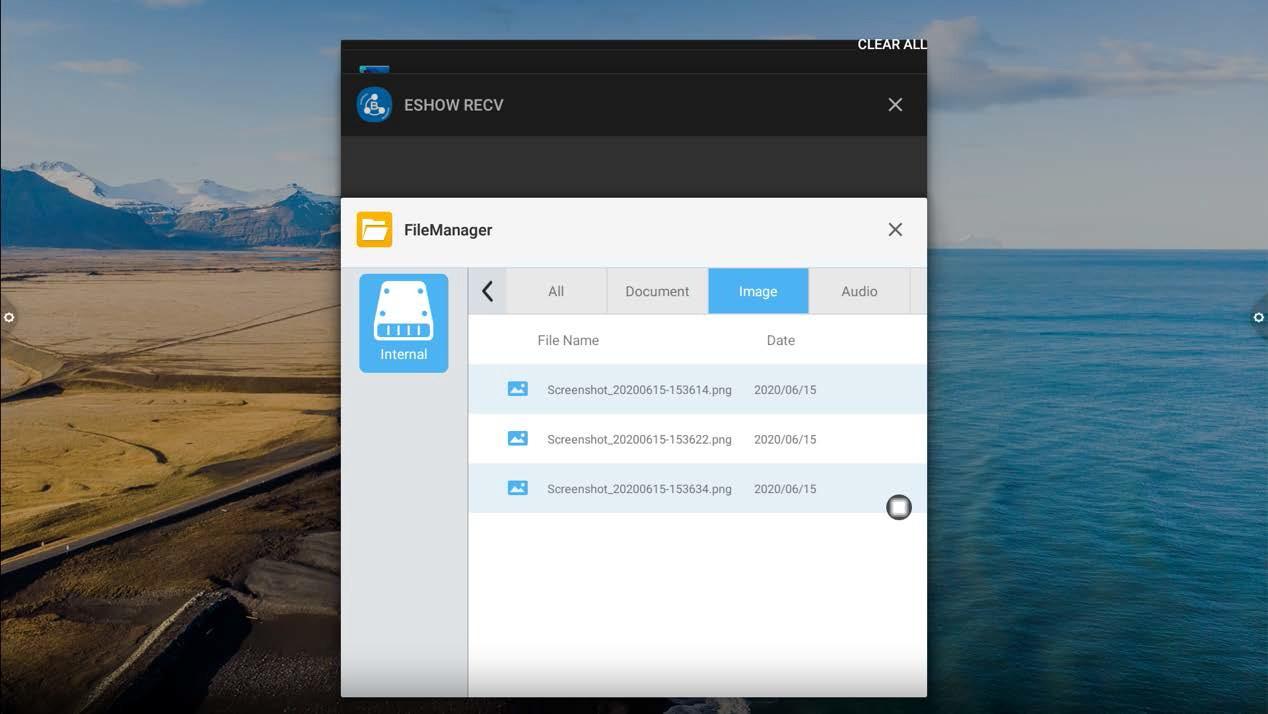The width and height of the screenshot is (1268, 714).
Task: Open the ESHOW RECV app icon
Action: [374, 105]
